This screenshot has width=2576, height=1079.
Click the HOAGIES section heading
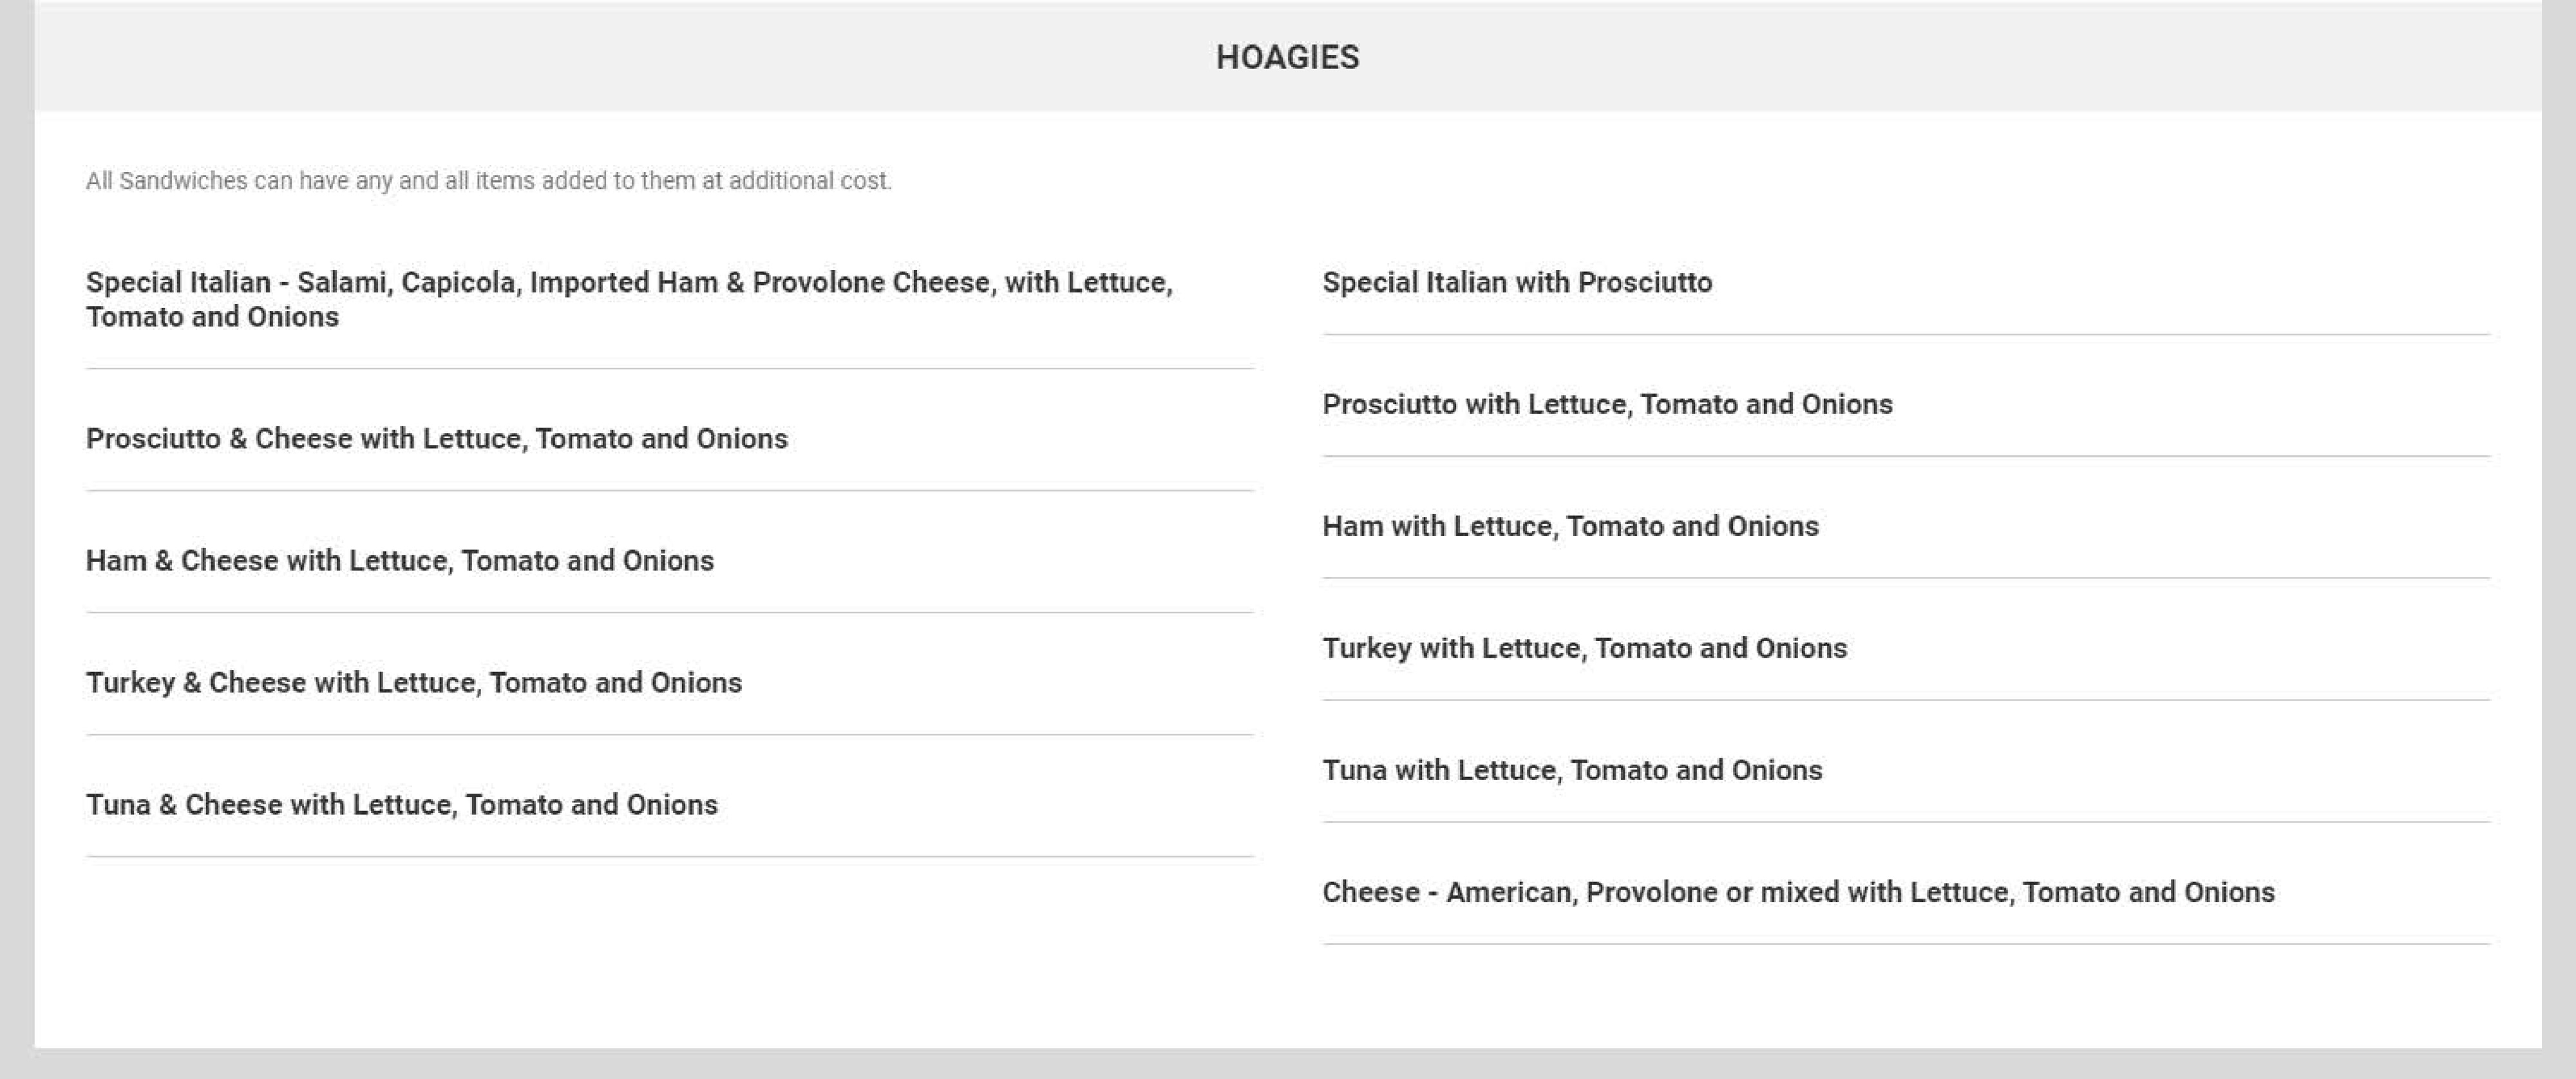click(1287, 57)
